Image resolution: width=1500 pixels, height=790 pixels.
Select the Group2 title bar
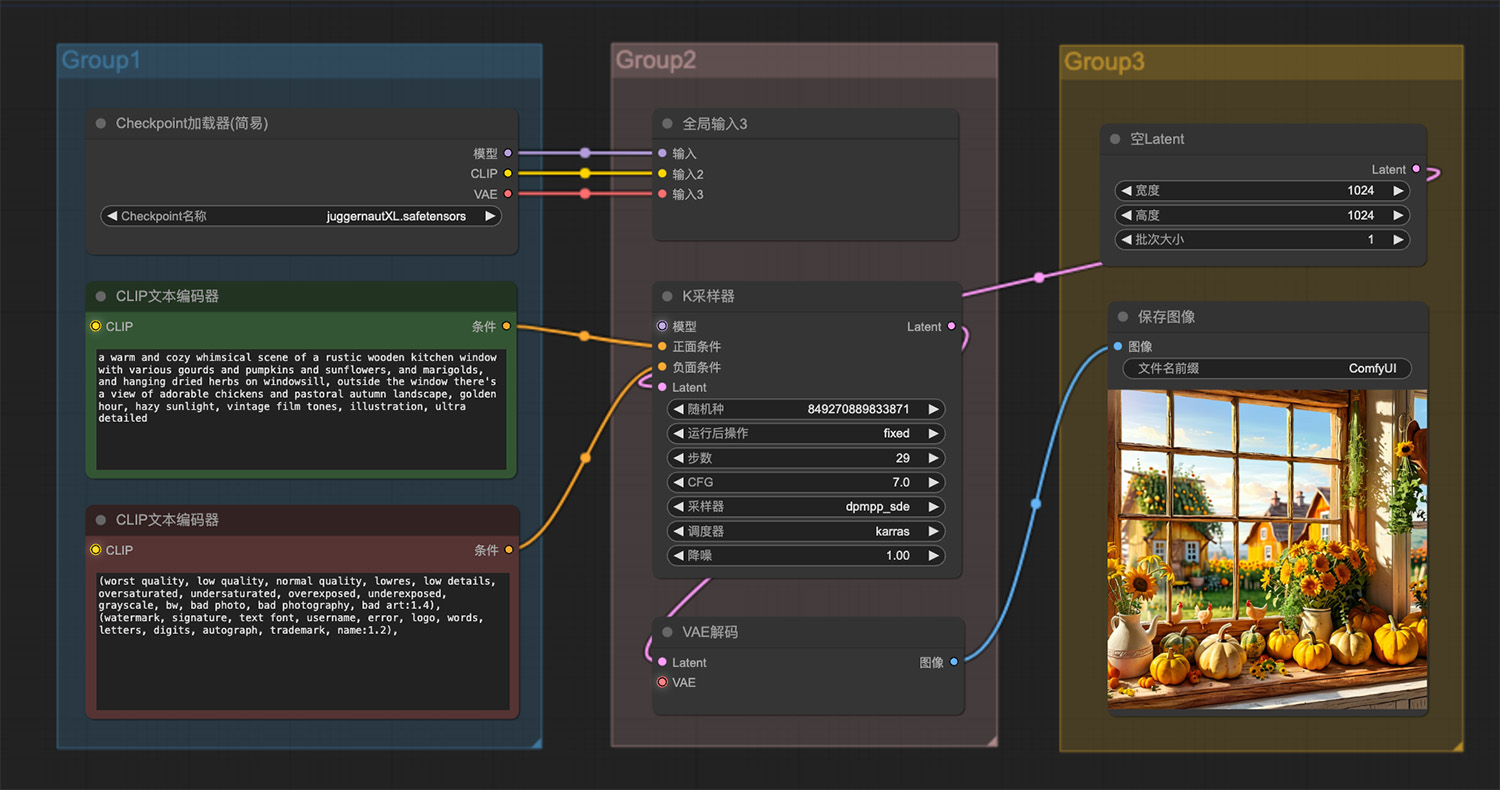(804, 60)
